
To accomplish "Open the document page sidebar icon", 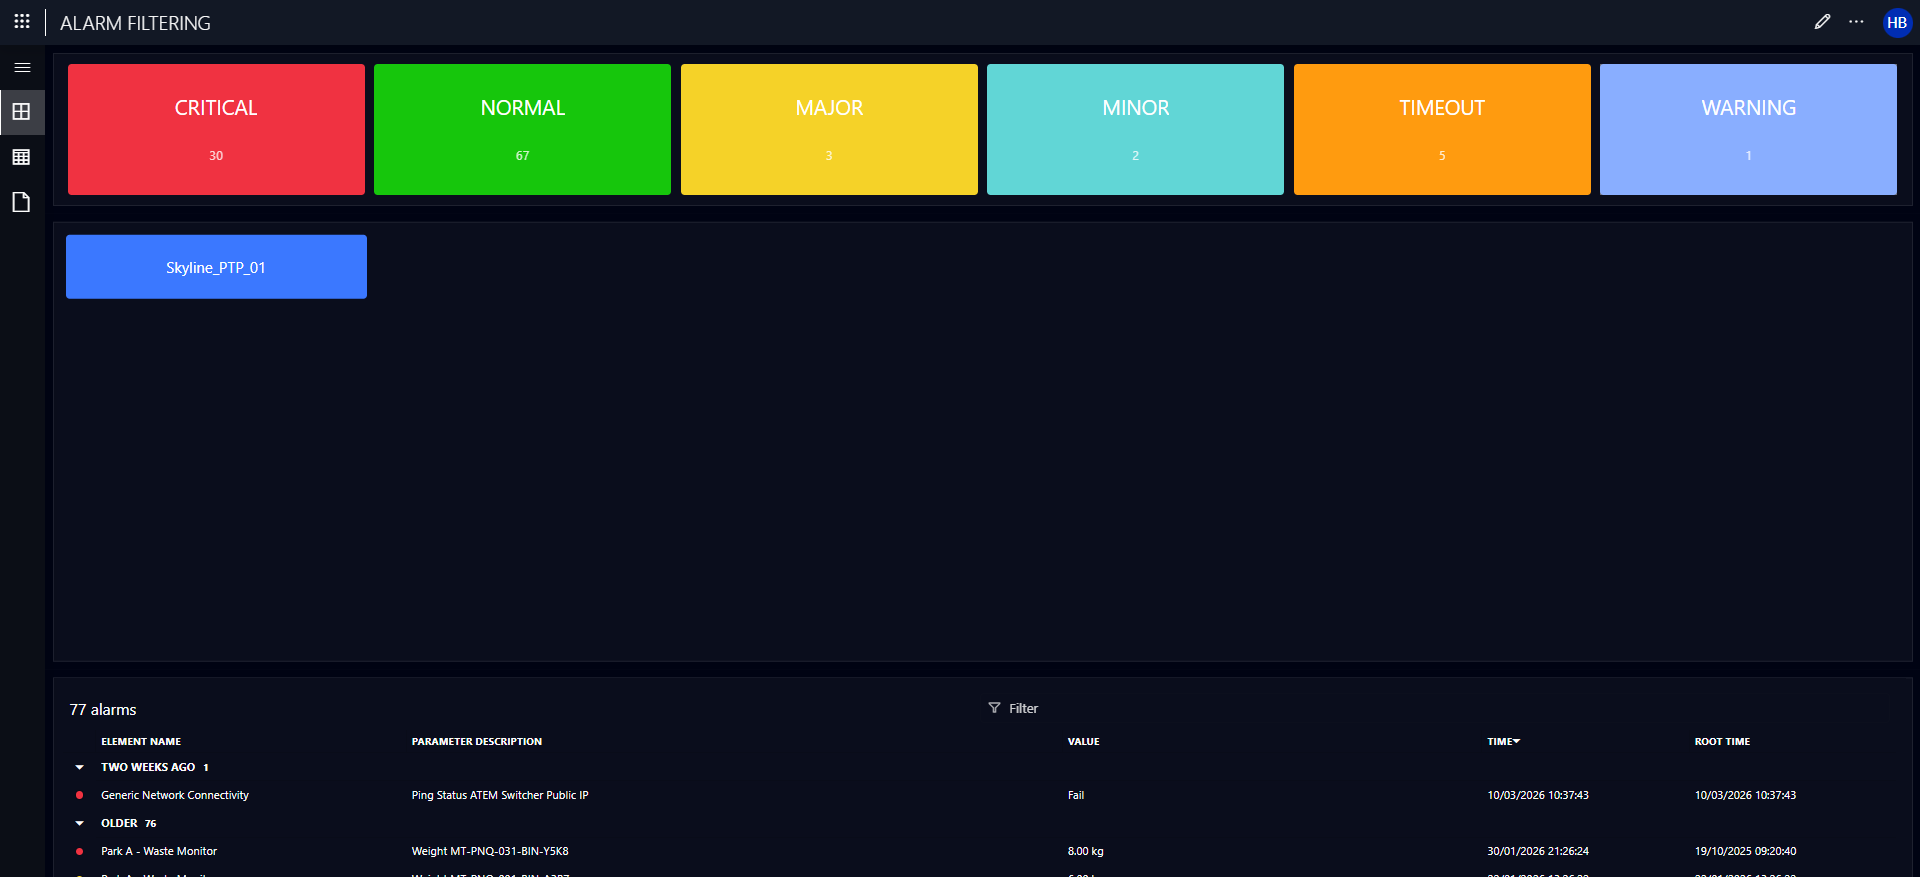I will (x=22, y=202).
